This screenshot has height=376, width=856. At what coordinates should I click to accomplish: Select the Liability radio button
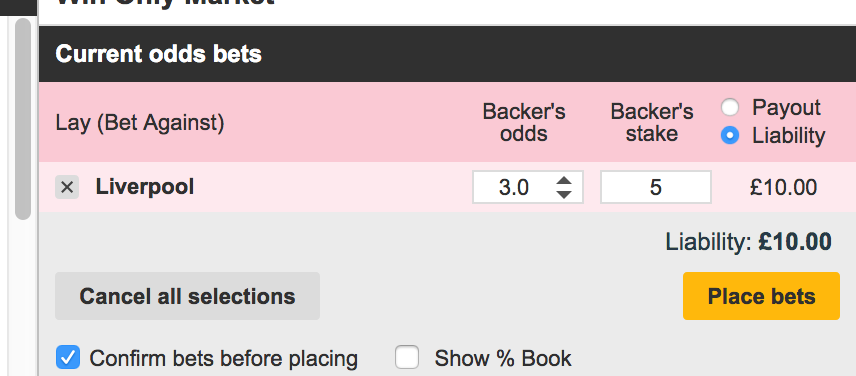click(x=730, y=135)
